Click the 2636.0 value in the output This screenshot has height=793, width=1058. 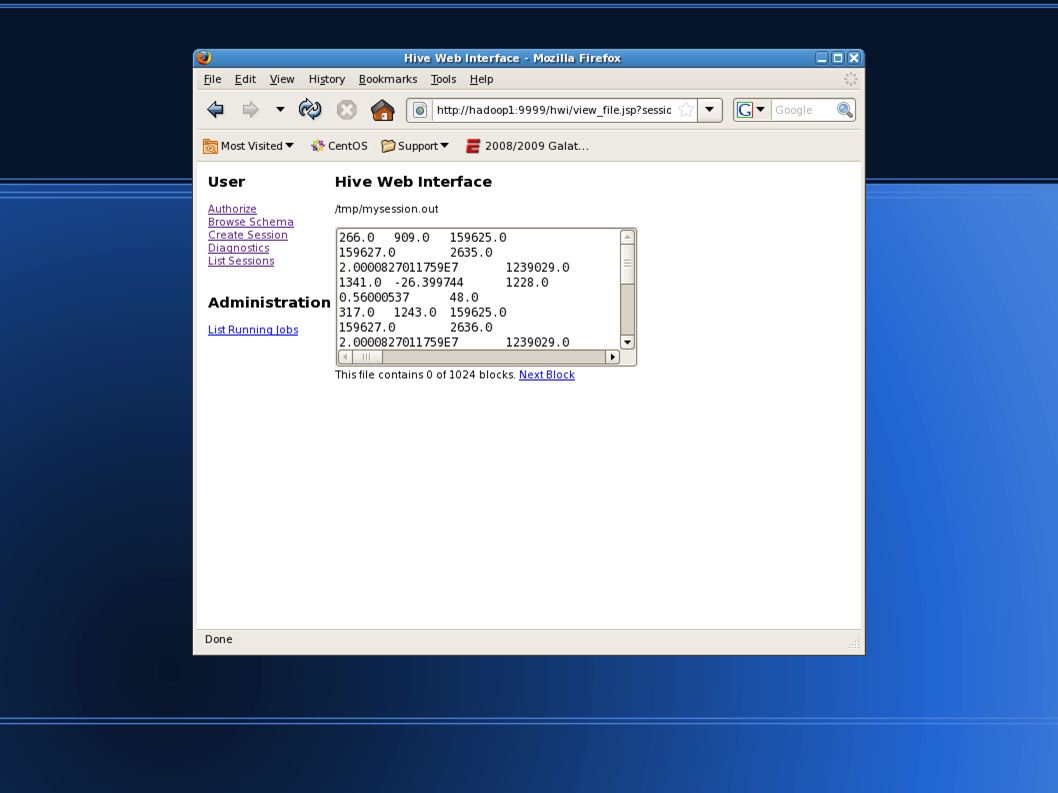[471, 327]
